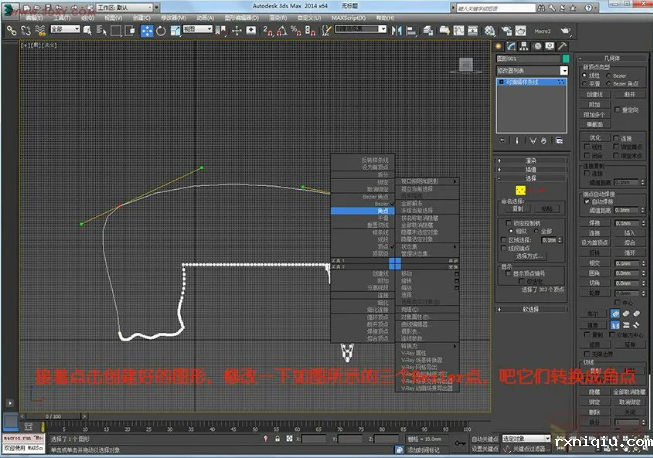Screen dimensions: 653x458
Task: Click the Unlink Selection tool
Action: click(26, 30)
